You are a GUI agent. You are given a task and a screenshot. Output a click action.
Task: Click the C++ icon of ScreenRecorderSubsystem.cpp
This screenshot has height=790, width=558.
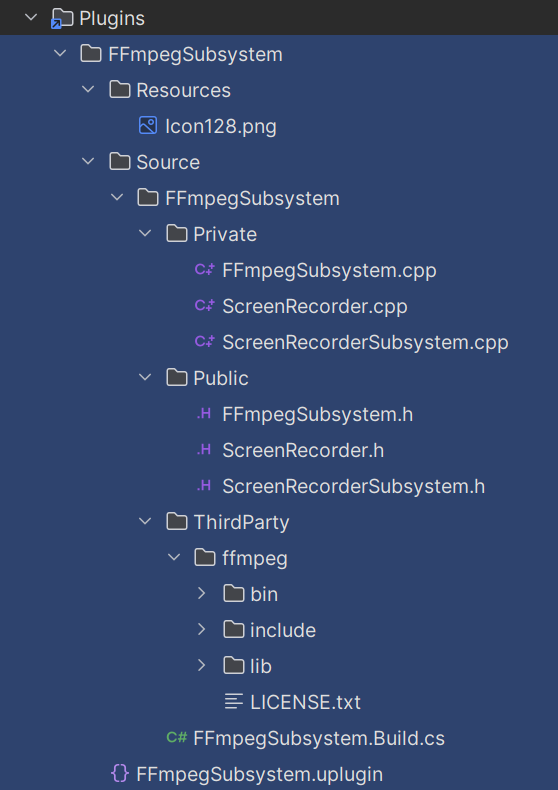pyautogui.click(x=205, y=342)
